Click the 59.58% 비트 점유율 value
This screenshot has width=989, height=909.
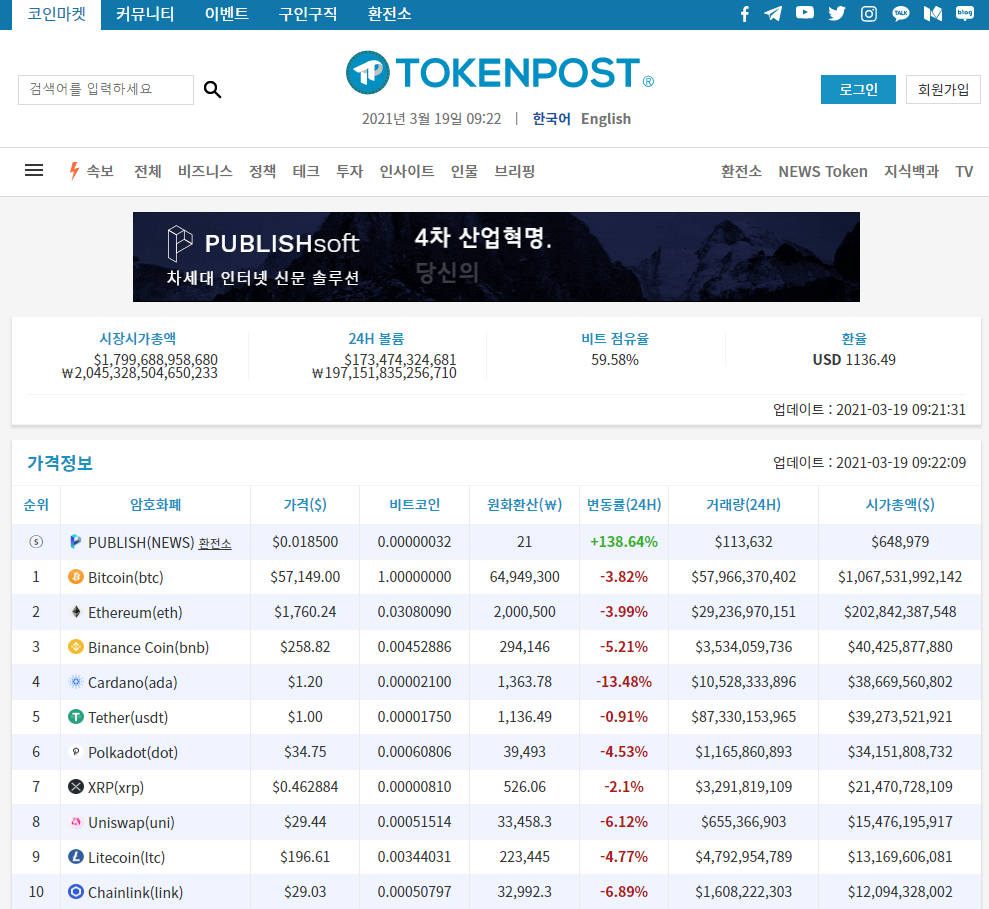tap(615, 360)
